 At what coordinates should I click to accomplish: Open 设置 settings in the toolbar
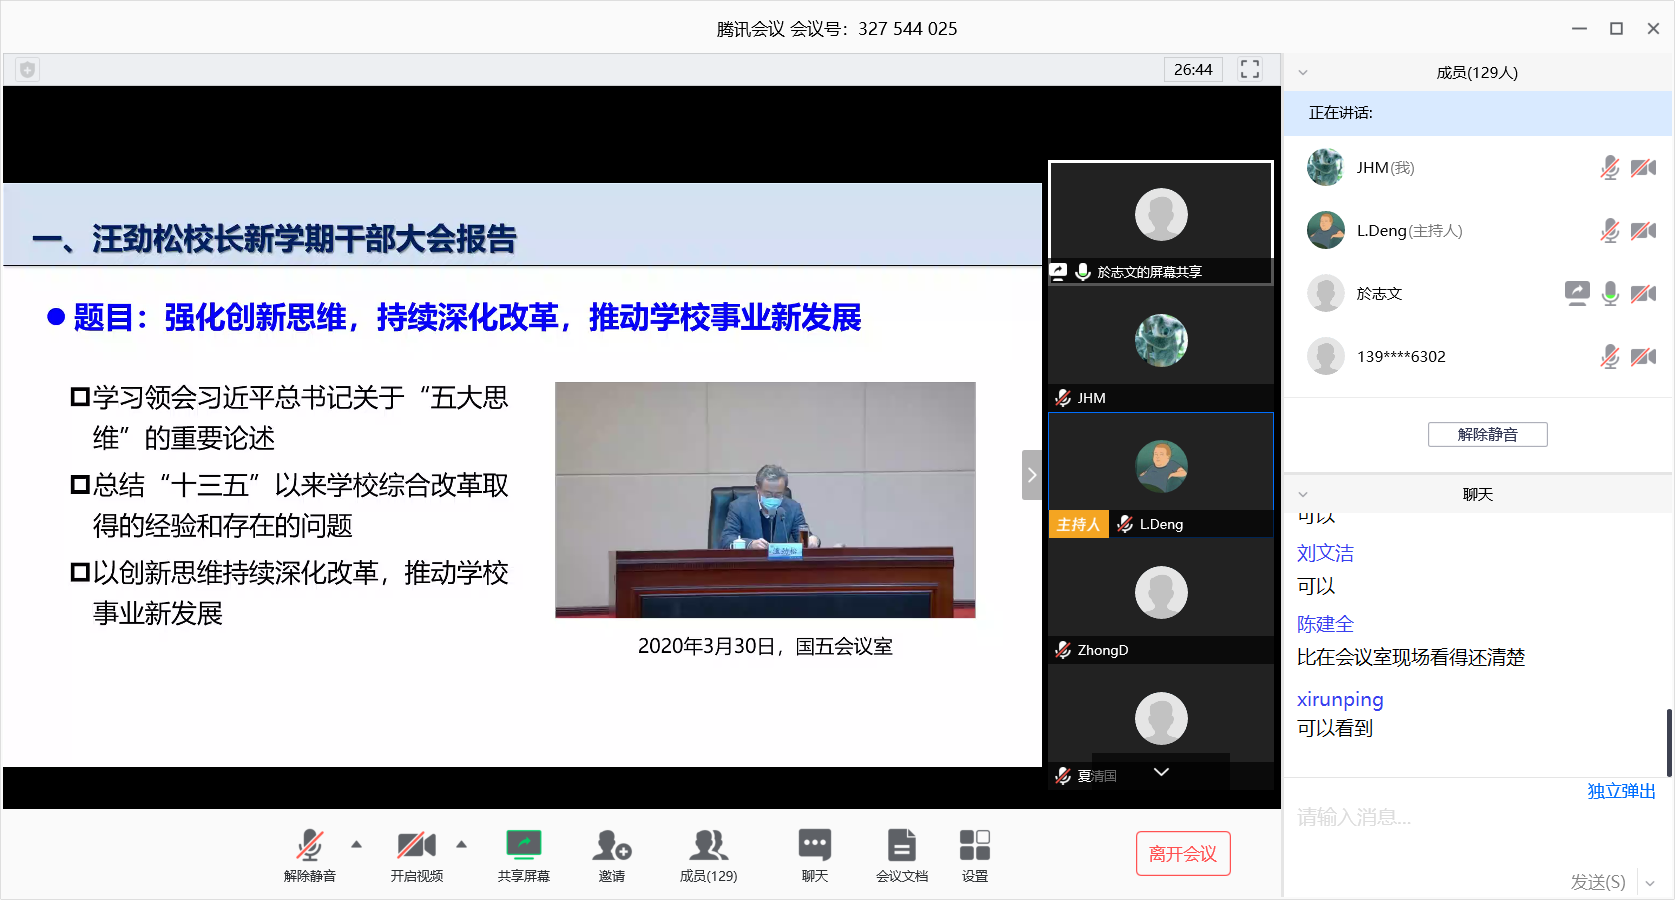click(x=974, y=846)
